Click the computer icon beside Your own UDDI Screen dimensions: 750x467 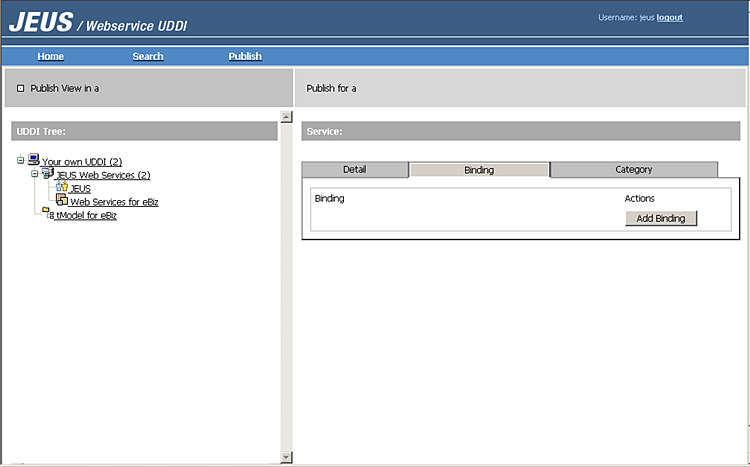tap(33, 160)
